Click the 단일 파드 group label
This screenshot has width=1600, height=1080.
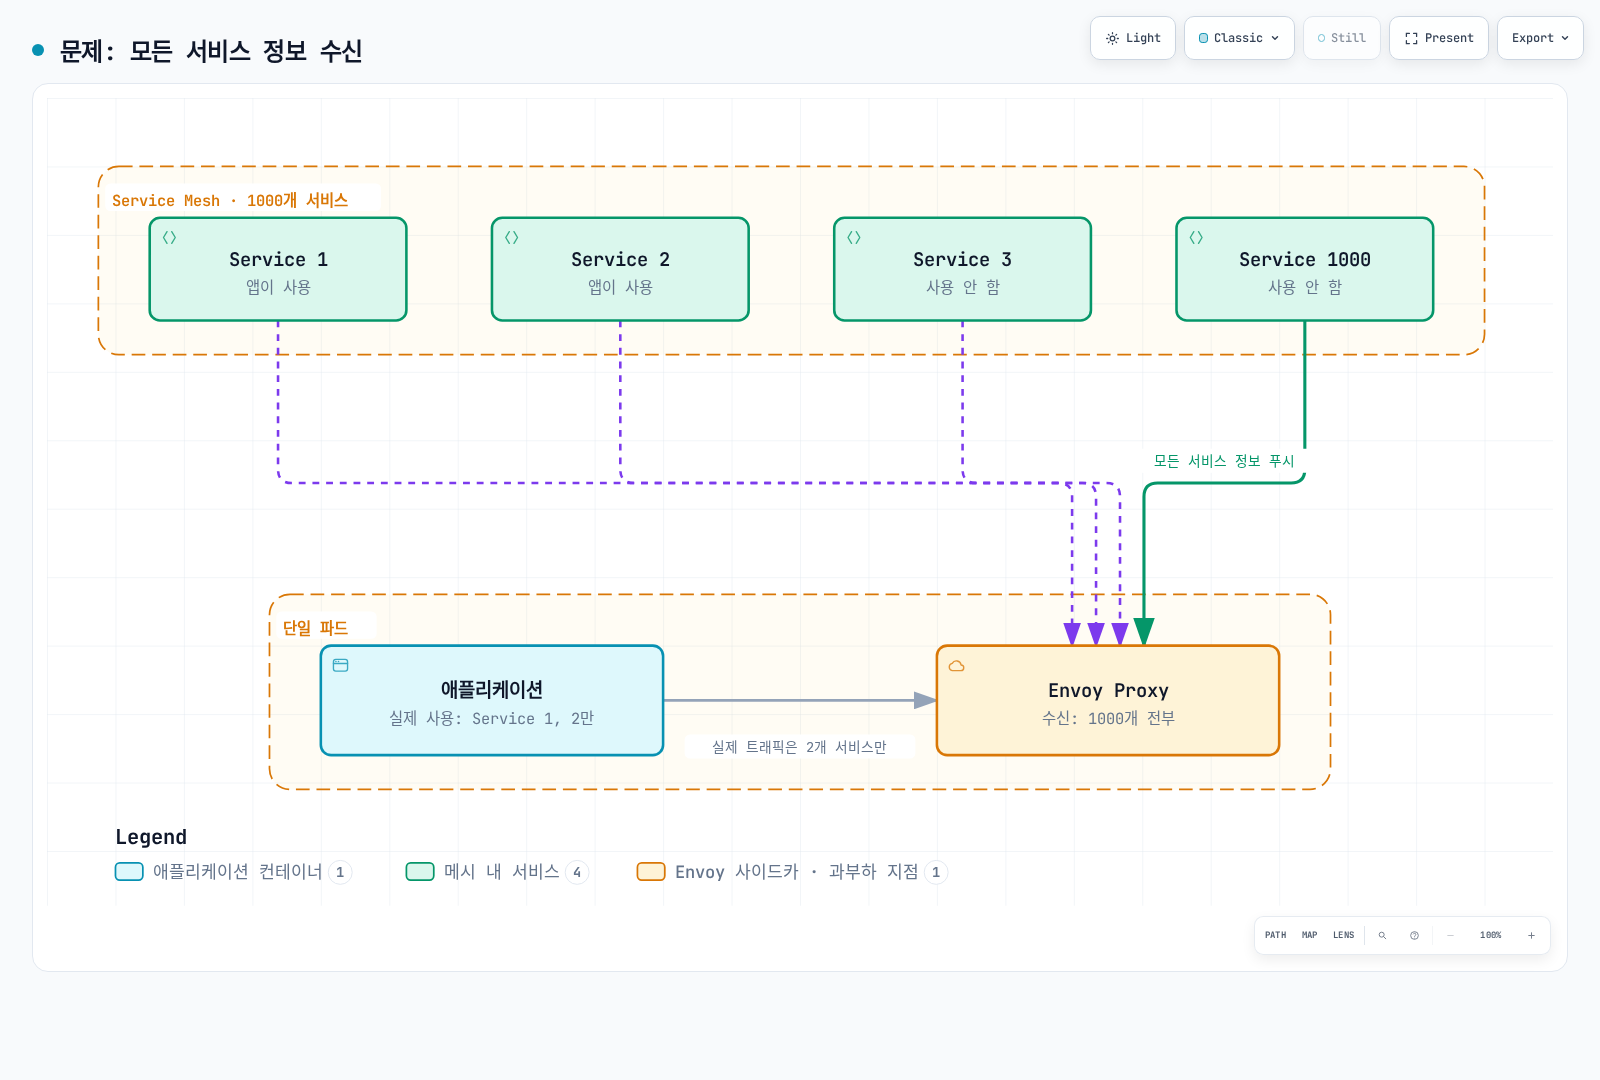(315, 628)
